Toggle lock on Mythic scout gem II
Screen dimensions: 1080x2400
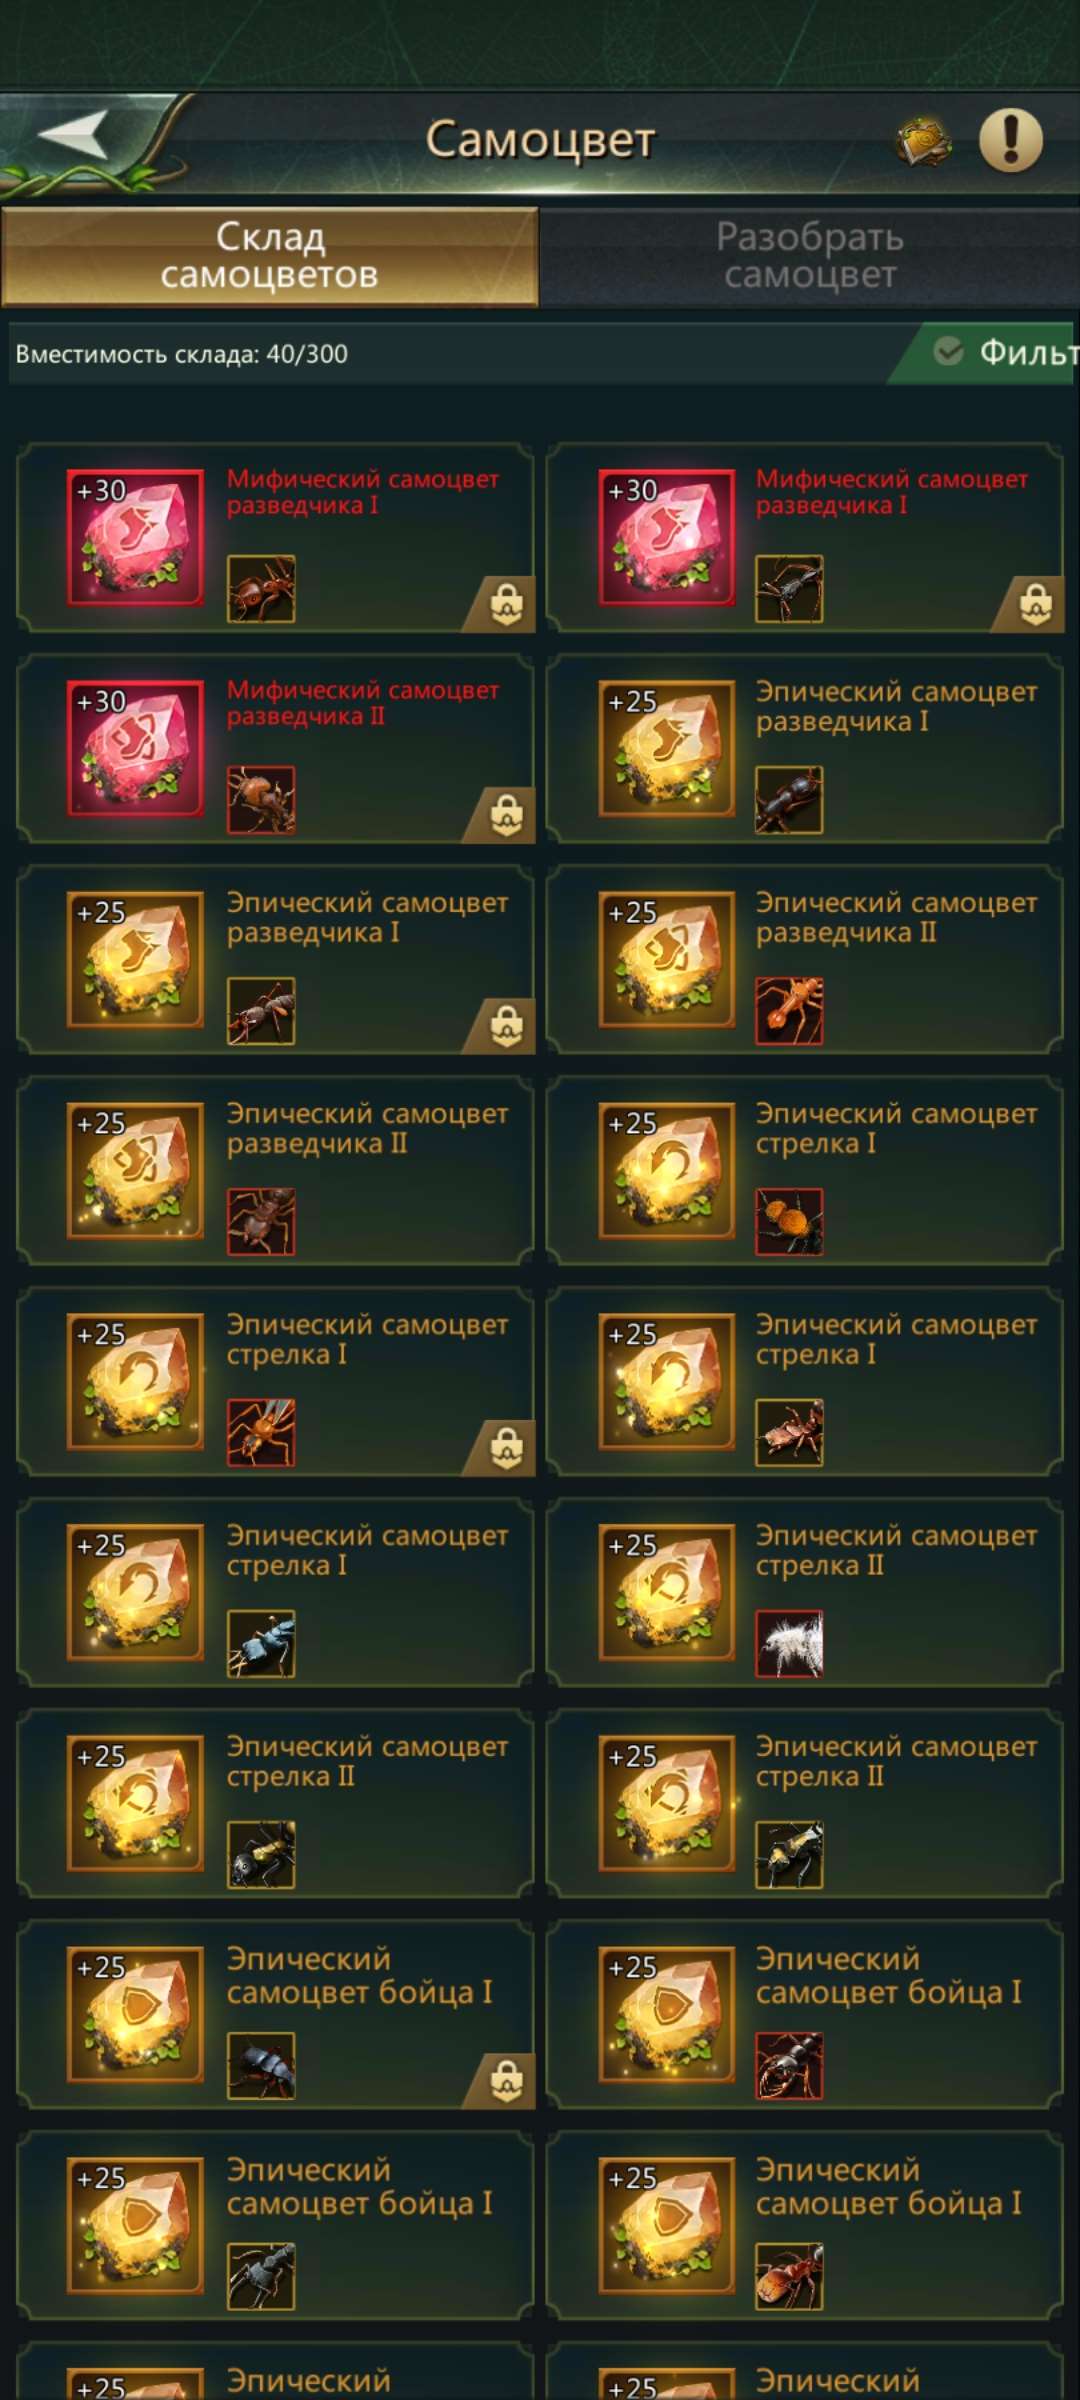tap(507, 815)
